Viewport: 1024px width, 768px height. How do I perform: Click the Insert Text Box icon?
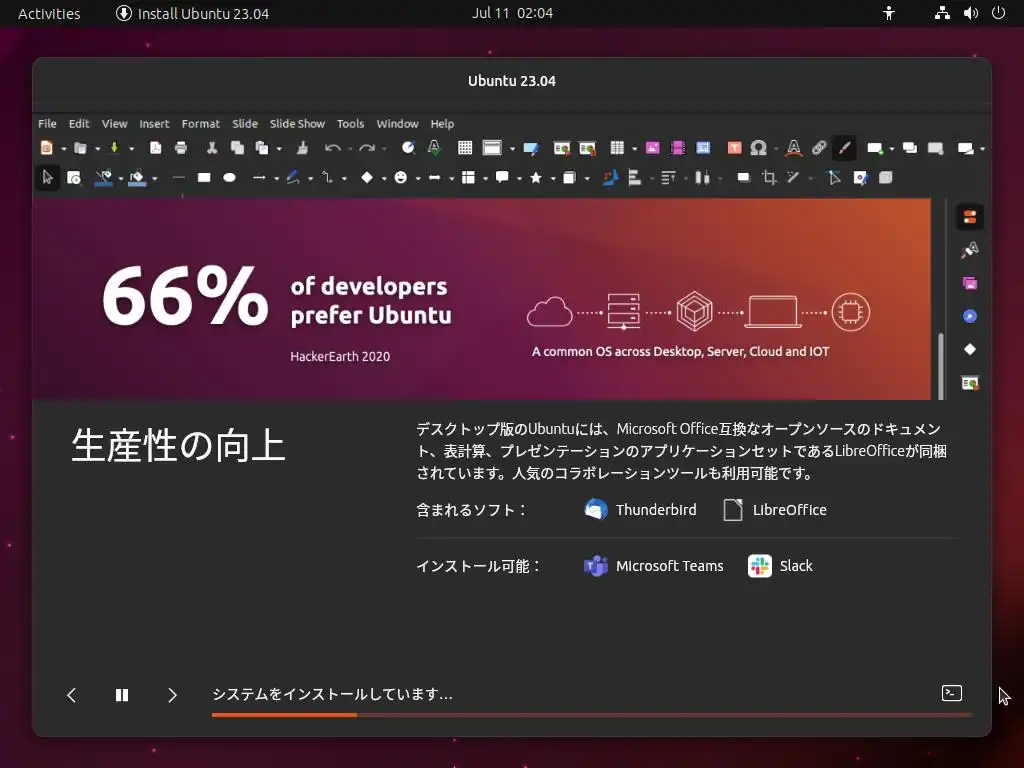tap(734, 148)
